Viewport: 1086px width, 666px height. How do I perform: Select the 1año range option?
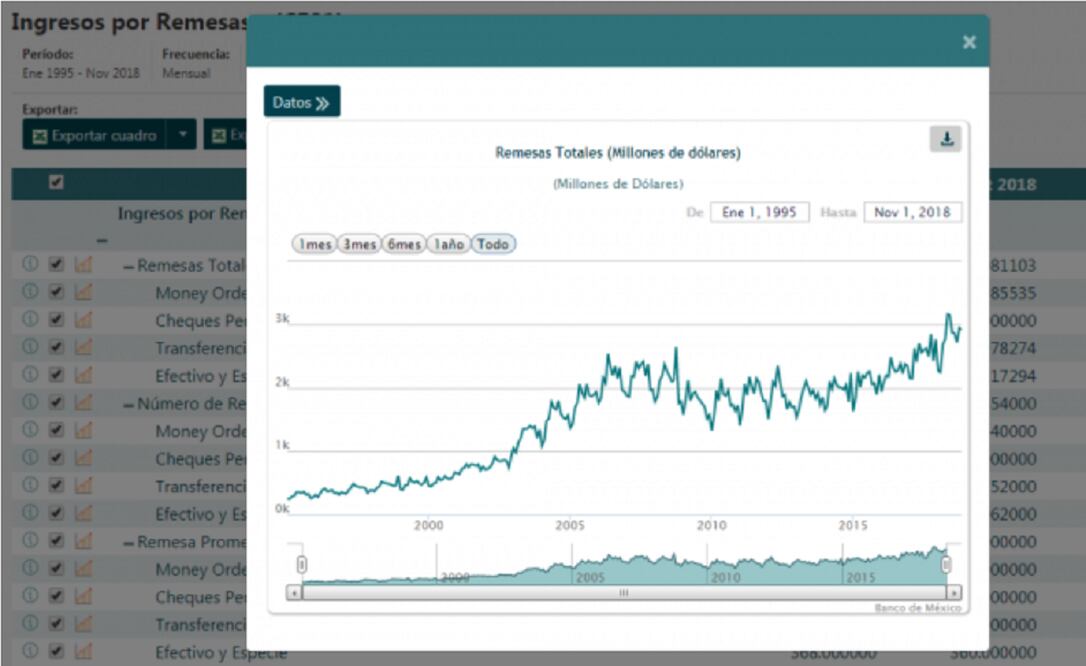coord(448,244)
